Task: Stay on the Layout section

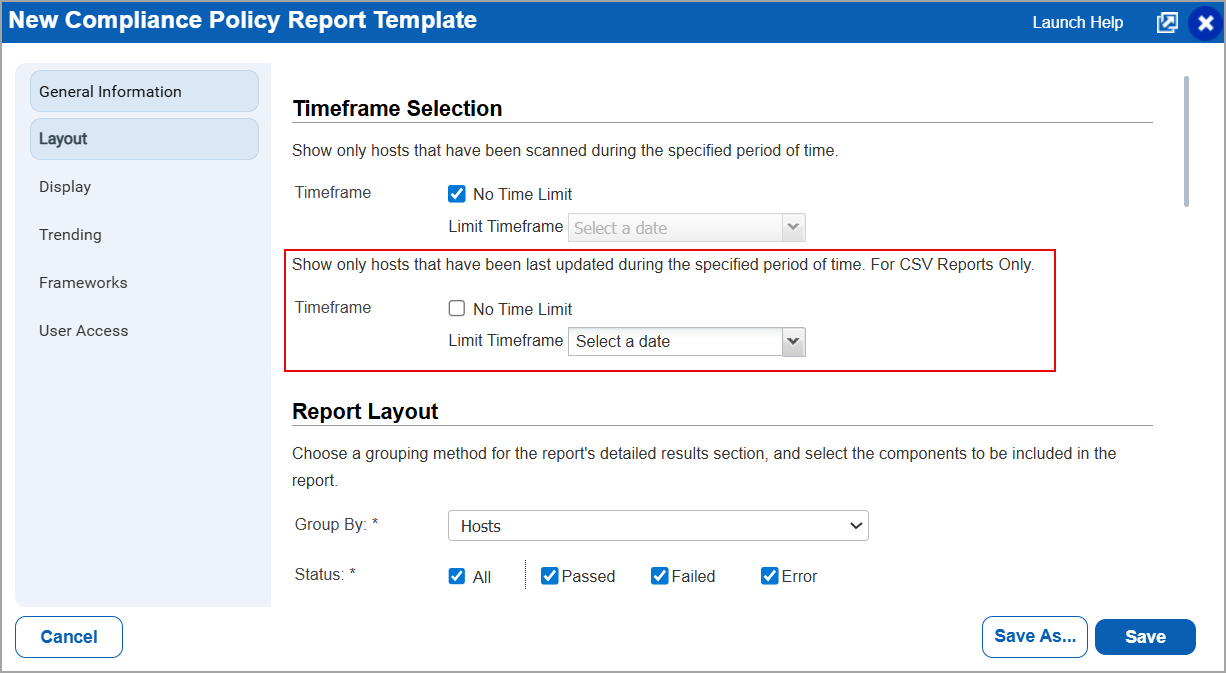Action: [61, 138]
